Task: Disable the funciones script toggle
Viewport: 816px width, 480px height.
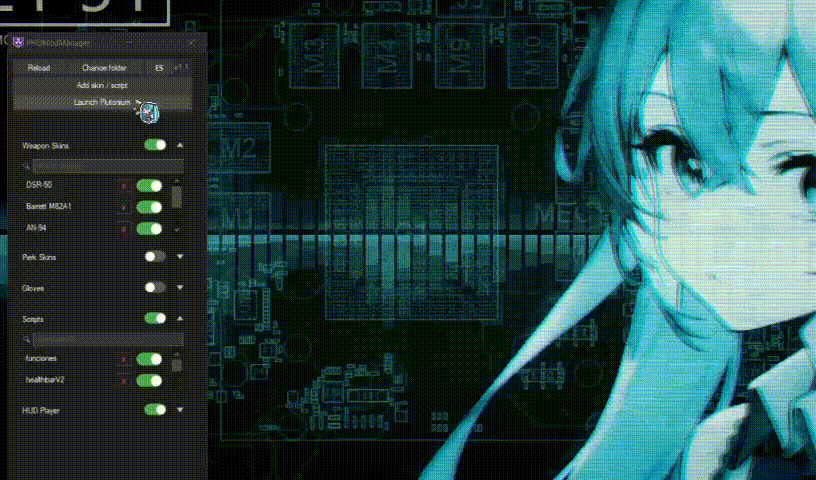Action: [149, 359]
